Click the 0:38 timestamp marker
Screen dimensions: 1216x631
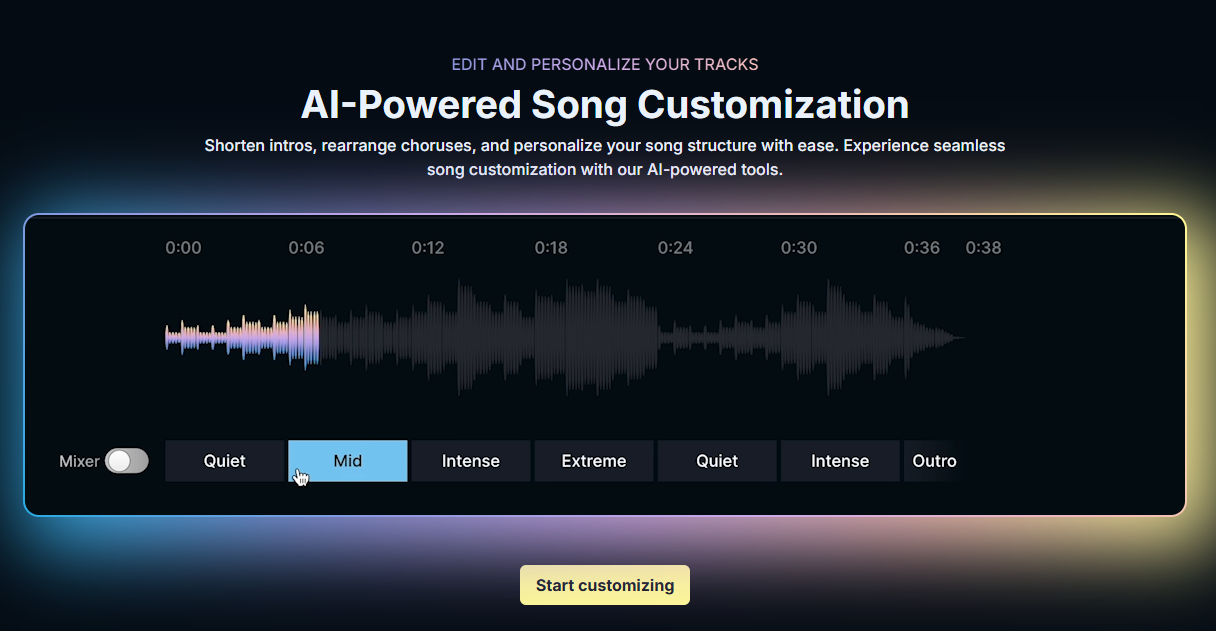pyautogui.click(x=984, y=247)
